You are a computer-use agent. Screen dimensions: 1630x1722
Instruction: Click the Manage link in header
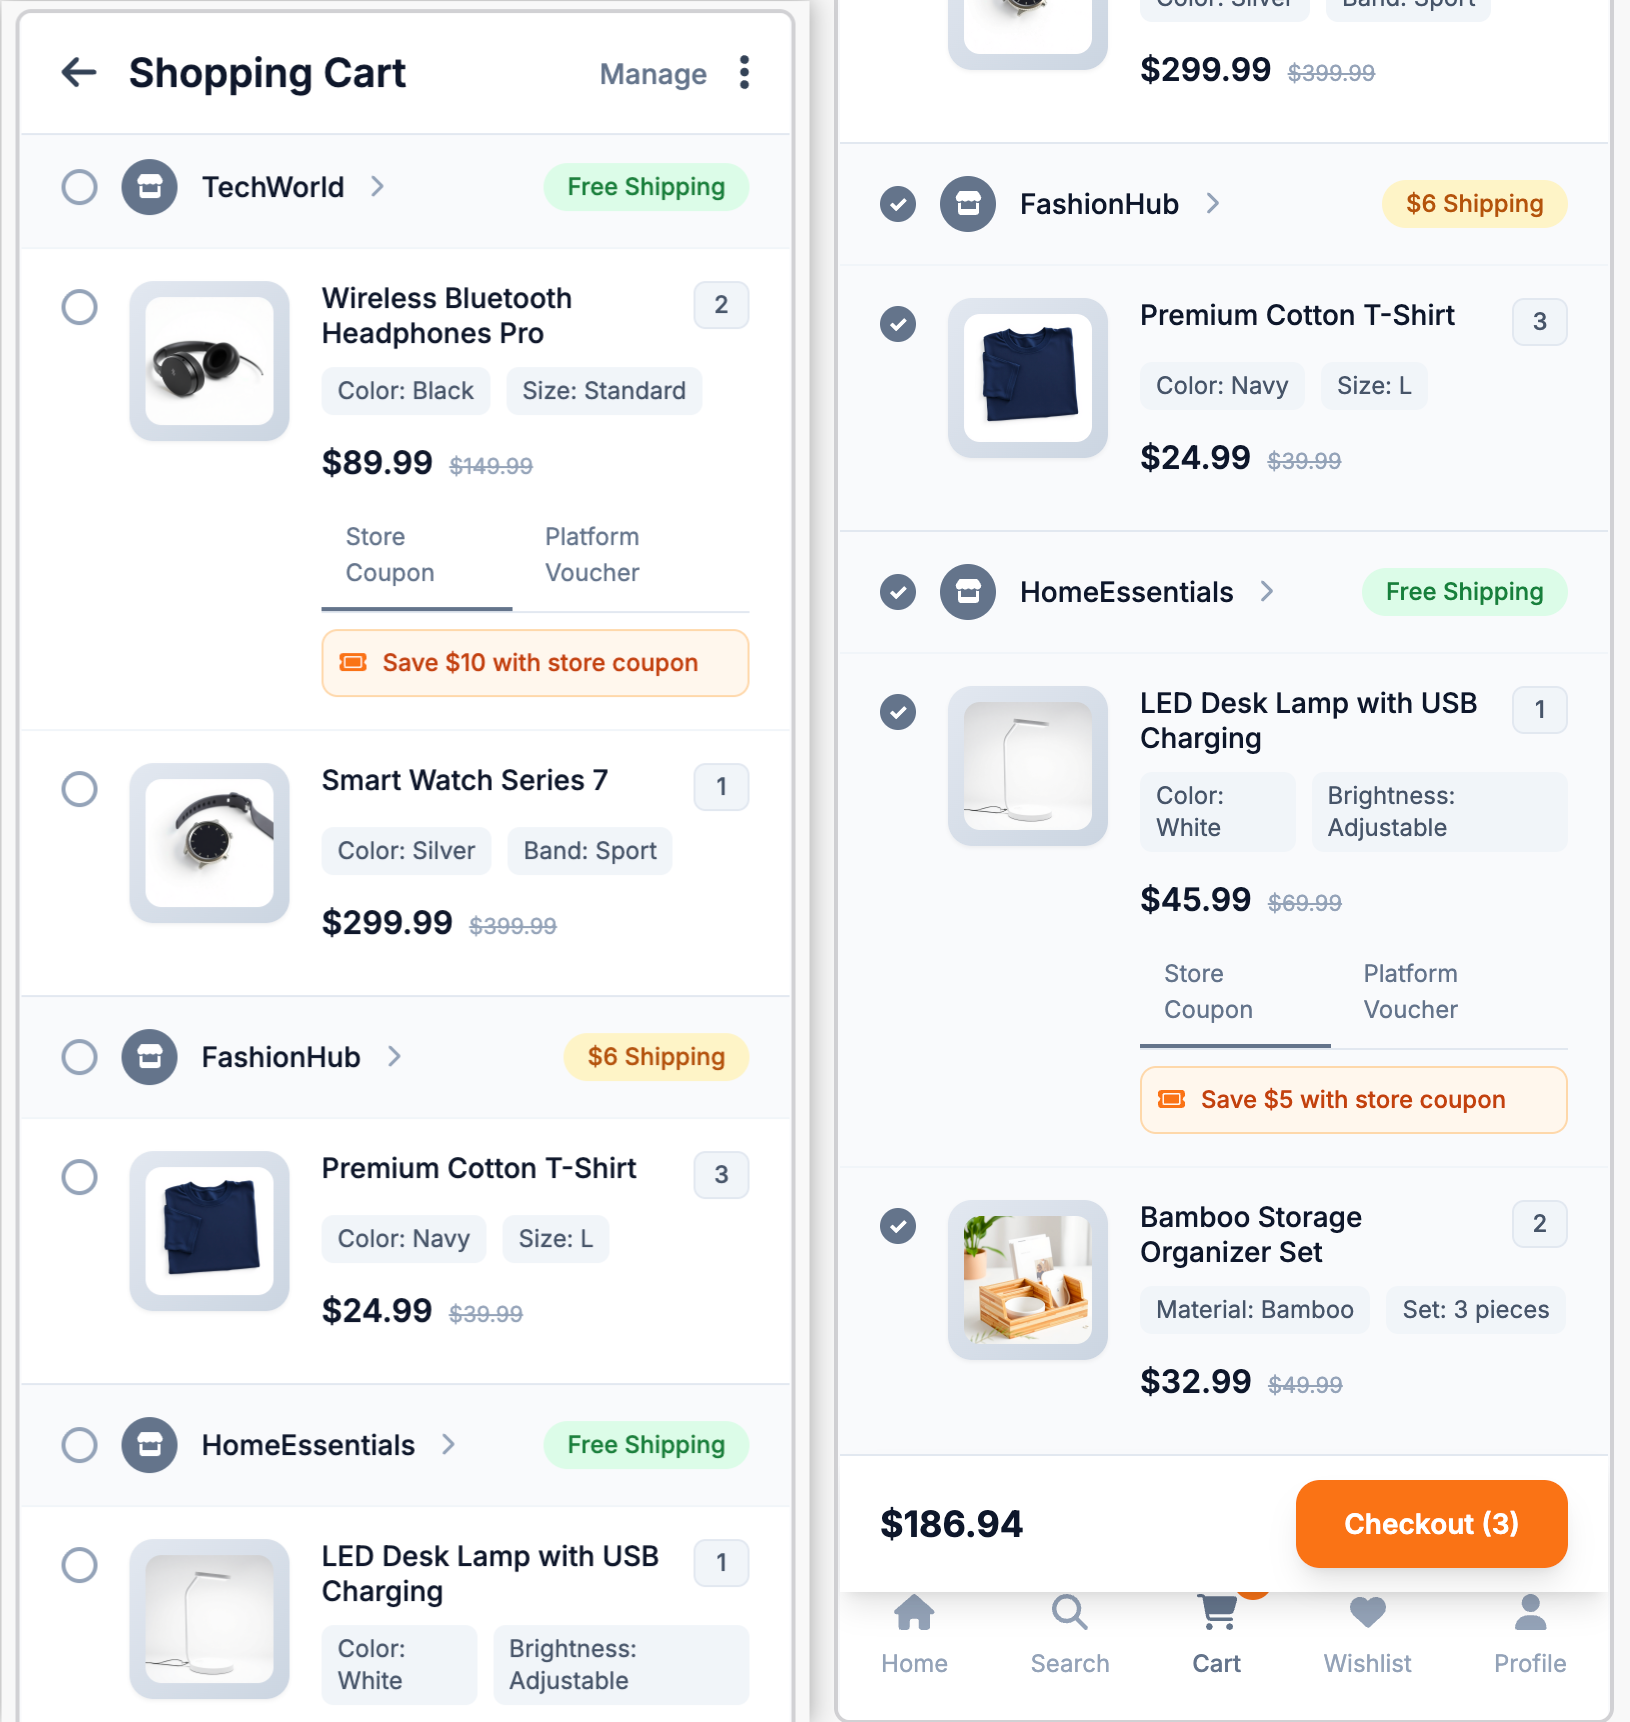(x=652, y=73)
